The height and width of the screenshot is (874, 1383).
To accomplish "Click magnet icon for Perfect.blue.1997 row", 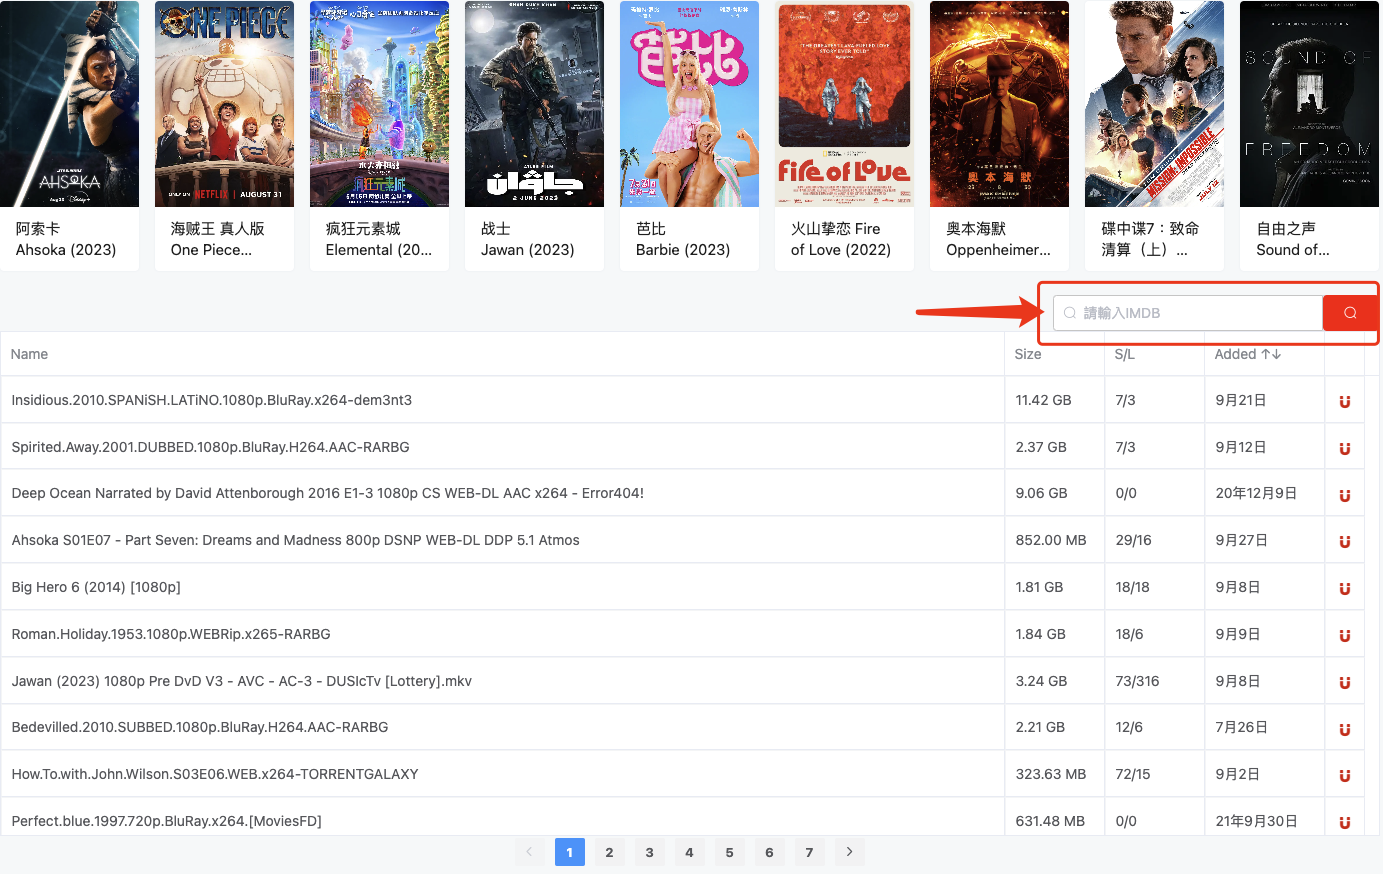I will pyautogui.click(x=1345, y=822).
